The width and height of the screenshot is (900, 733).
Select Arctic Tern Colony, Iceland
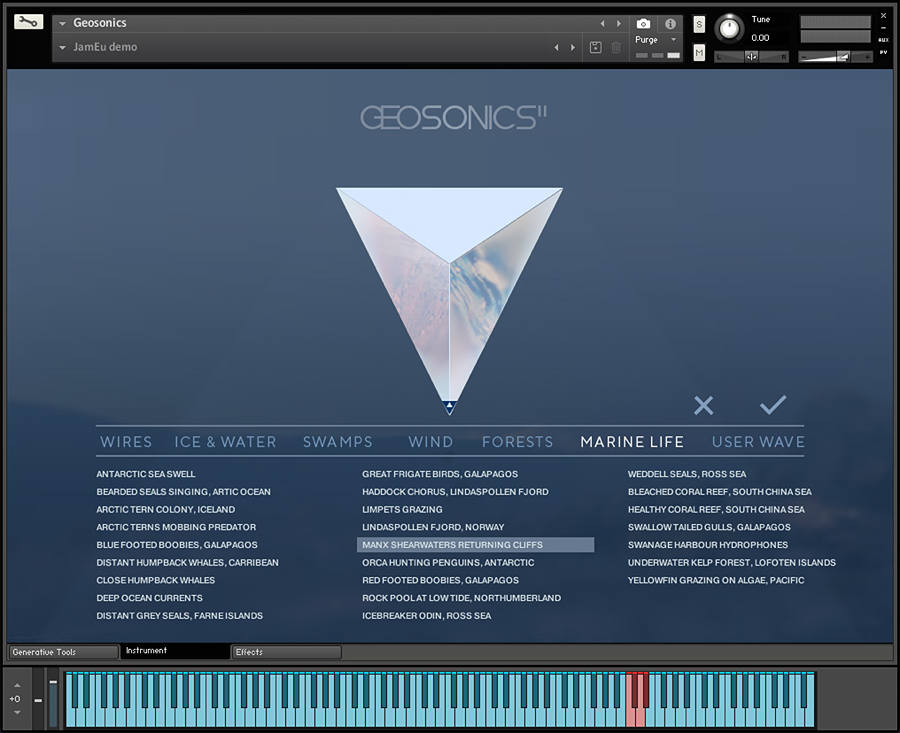point(166,510)
